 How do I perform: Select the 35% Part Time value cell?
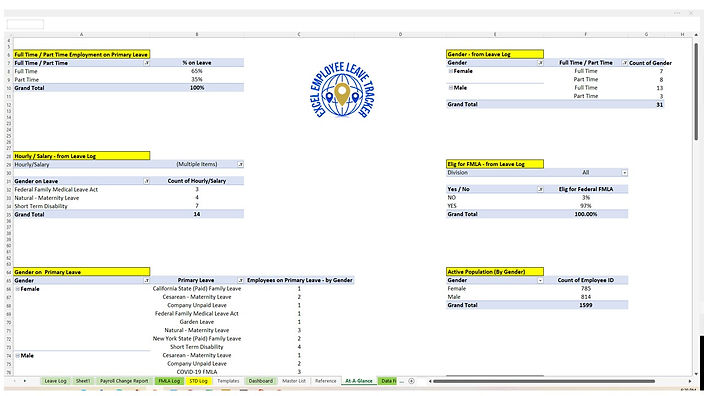tap(197, 79)
